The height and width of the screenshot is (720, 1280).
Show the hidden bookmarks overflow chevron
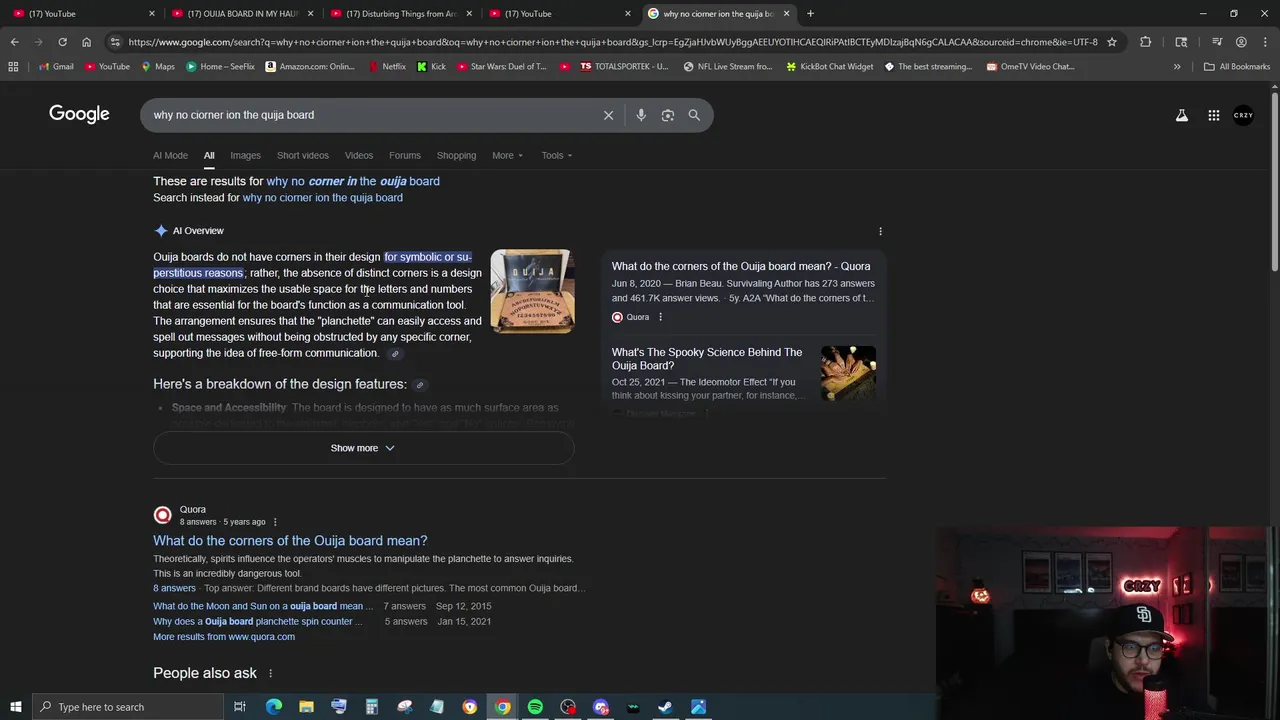[x=1177, y=67]
